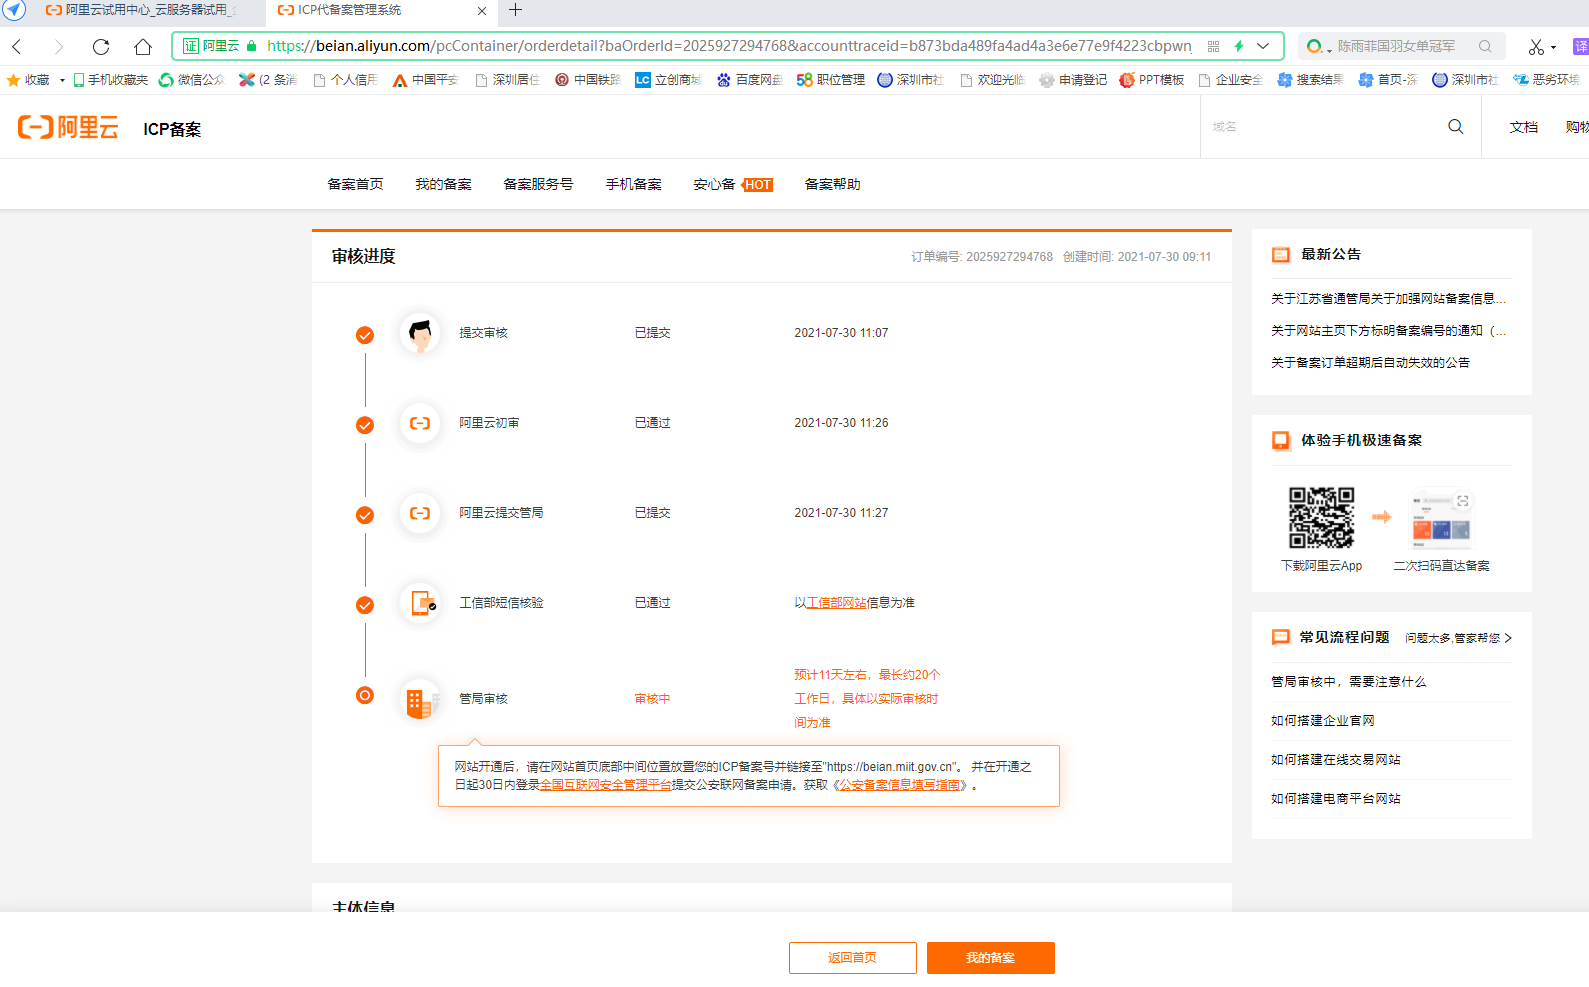Viewport: 1589px width, 987px height.
Task: Click the 阿里云提交管局 step icon
Action: (420, 514)
